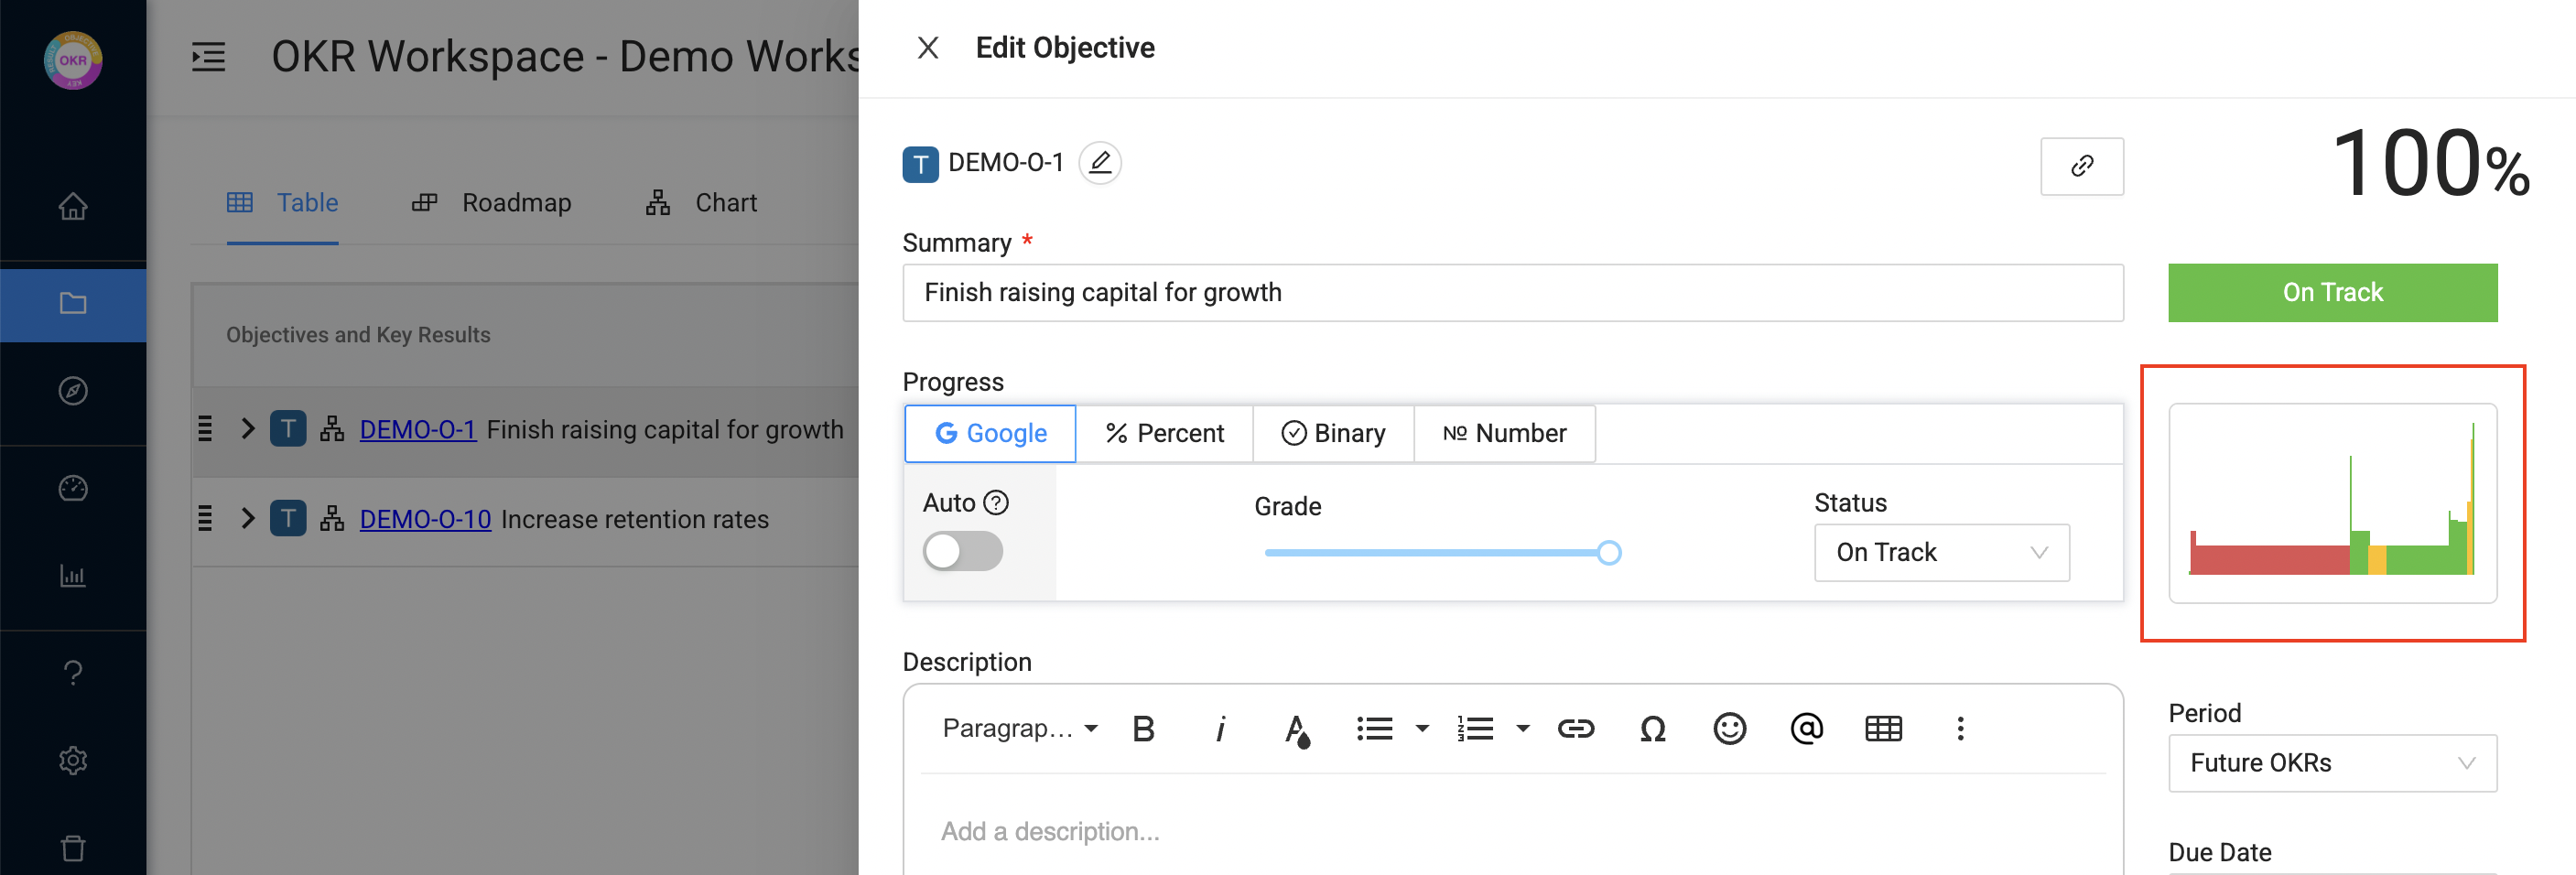Toggle the Auto progress switch
The image size is (2576, 875).
click(962, 551)
